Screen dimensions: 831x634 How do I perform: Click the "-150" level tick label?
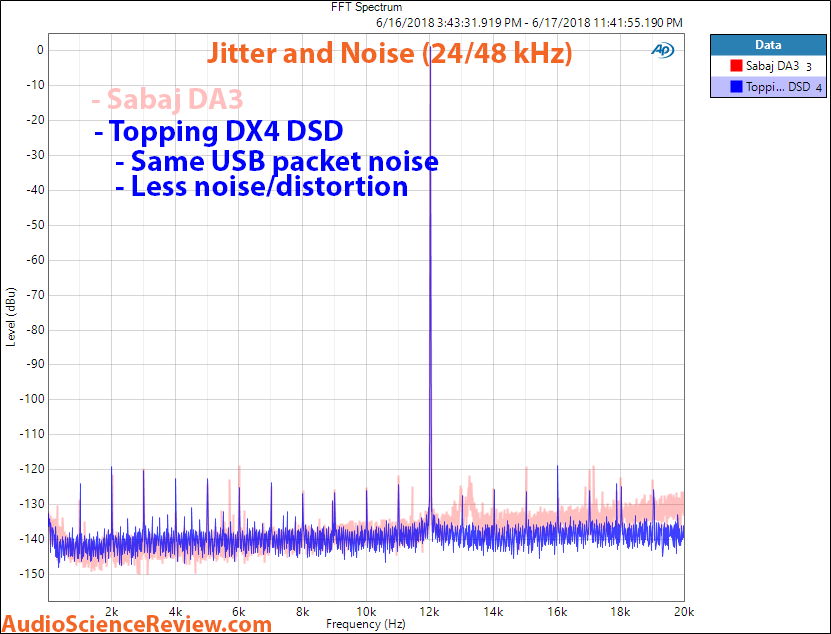[x=32, y=574]
